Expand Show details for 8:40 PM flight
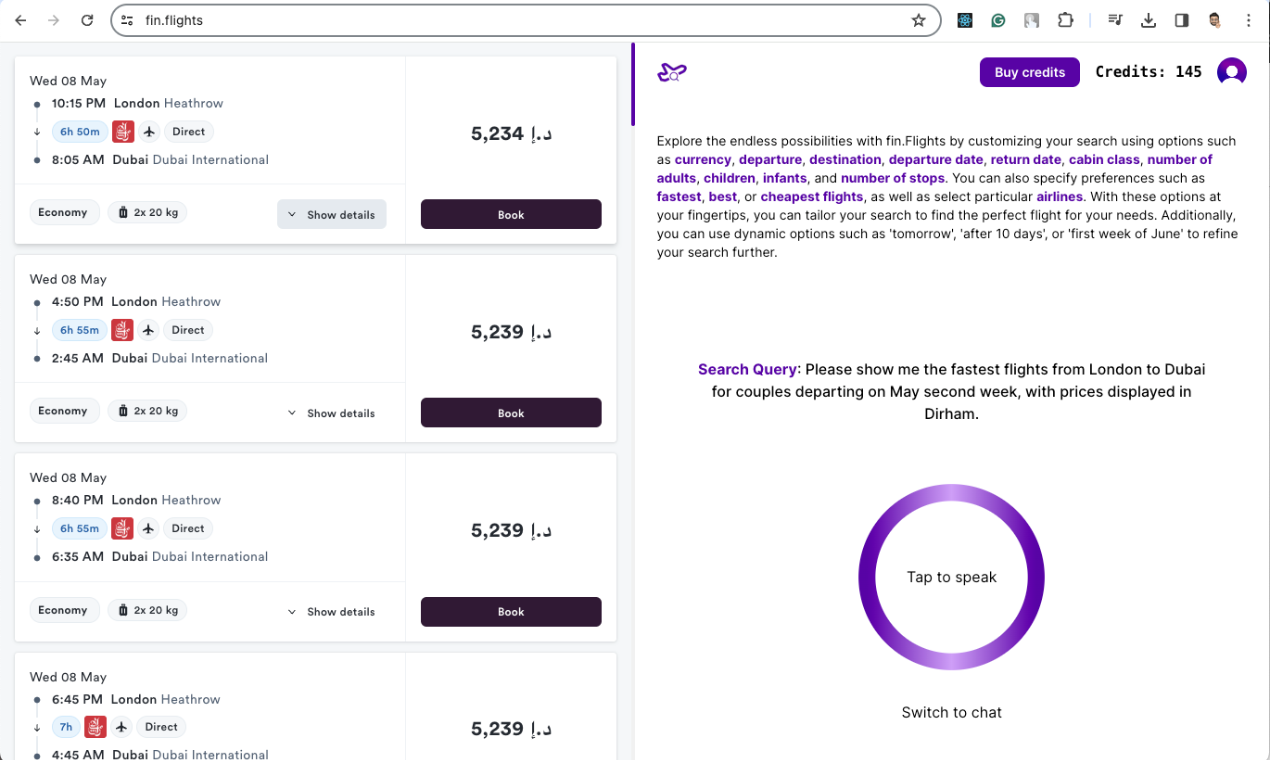Image resolution: width=1270 pixels, height=760 pixels. (x=331, y=612)
